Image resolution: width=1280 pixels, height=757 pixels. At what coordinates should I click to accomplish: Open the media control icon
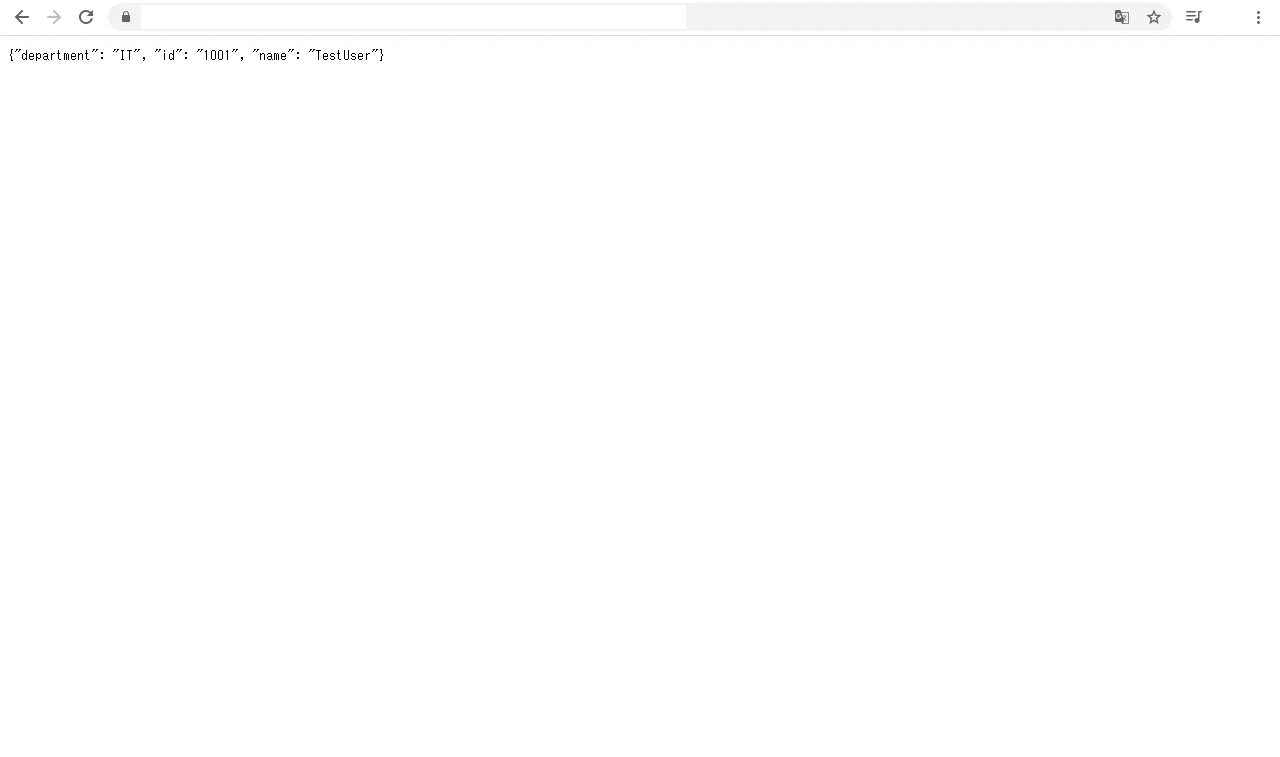click(x=1193, y=17)
